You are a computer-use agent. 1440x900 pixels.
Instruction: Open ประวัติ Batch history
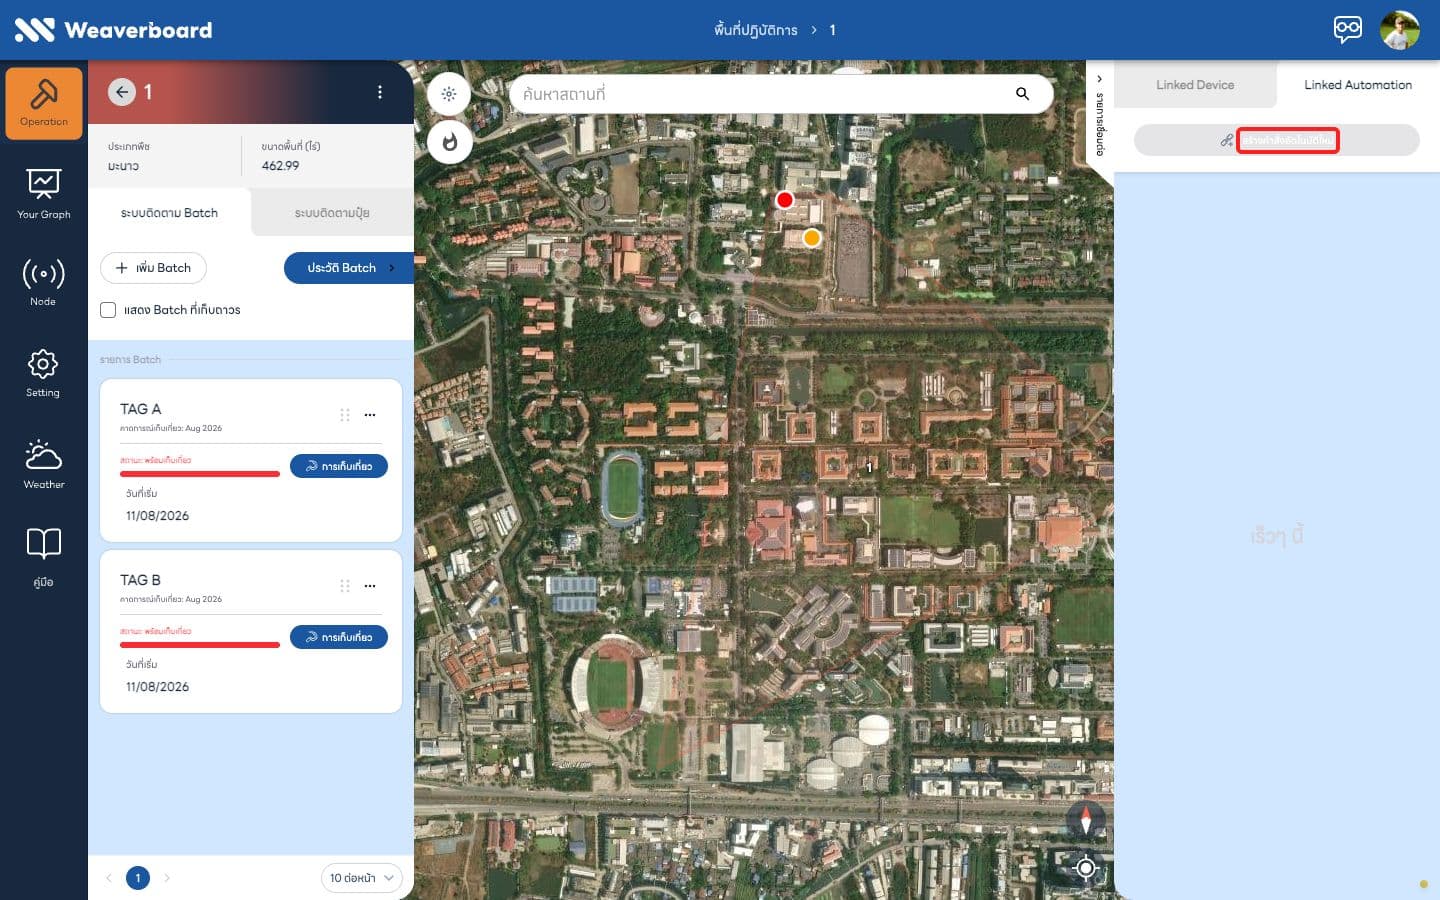(349, 268)
